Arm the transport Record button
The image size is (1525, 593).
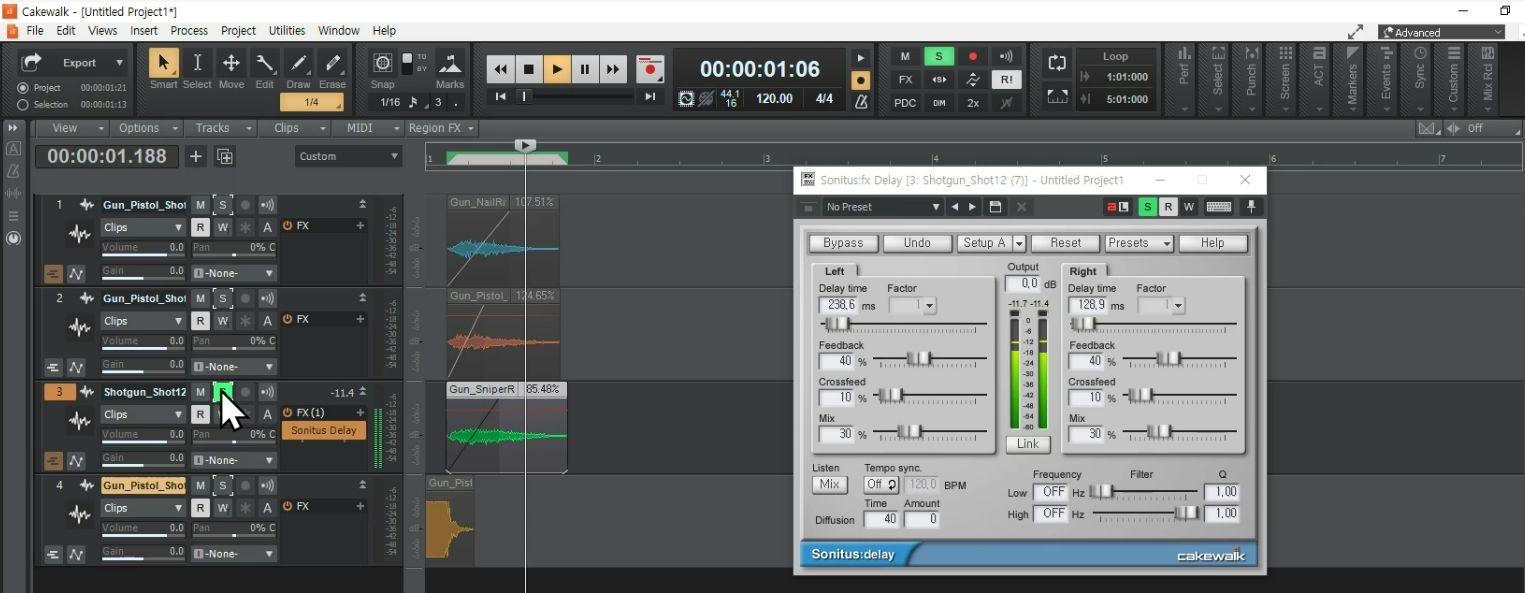point(650,69)
